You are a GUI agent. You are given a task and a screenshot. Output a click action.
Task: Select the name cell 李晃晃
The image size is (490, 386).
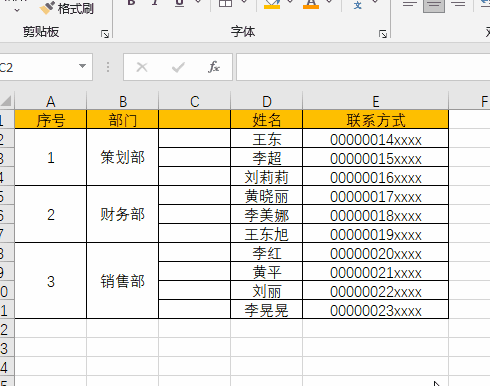(x=267, y=309)
